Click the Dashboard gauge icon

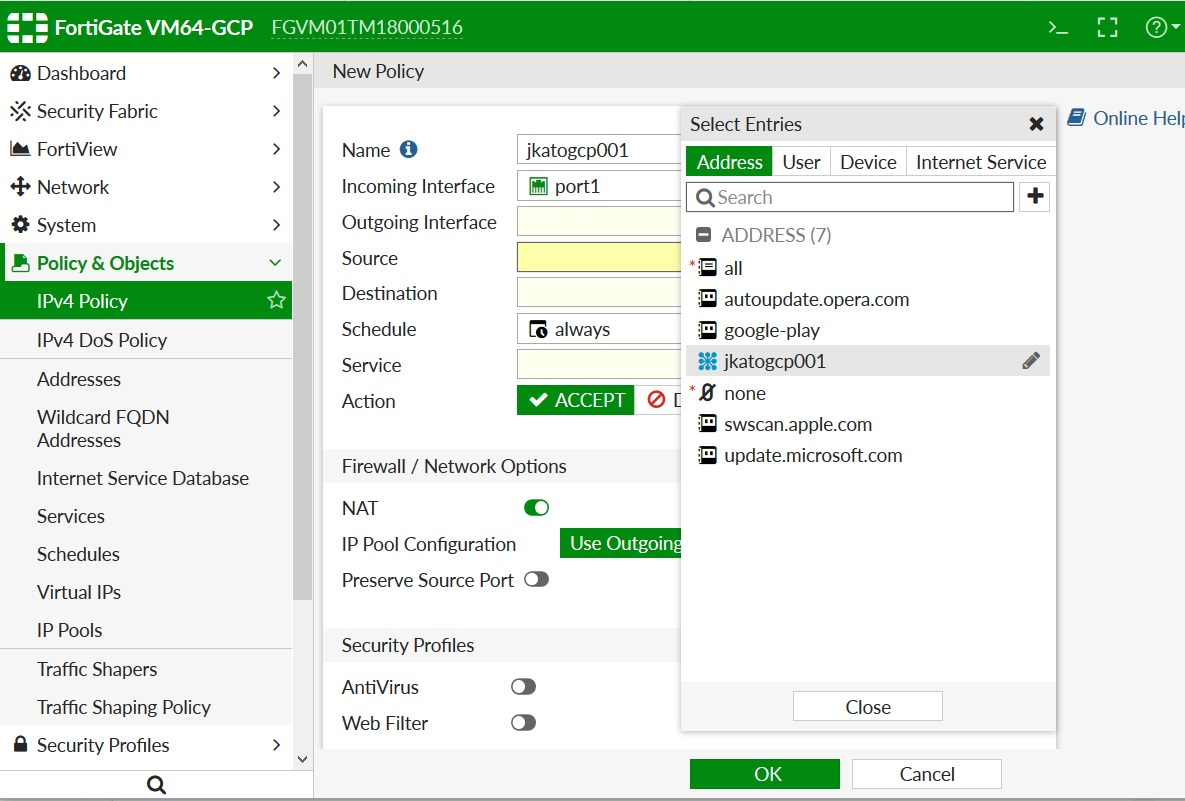tap(20, 73)
